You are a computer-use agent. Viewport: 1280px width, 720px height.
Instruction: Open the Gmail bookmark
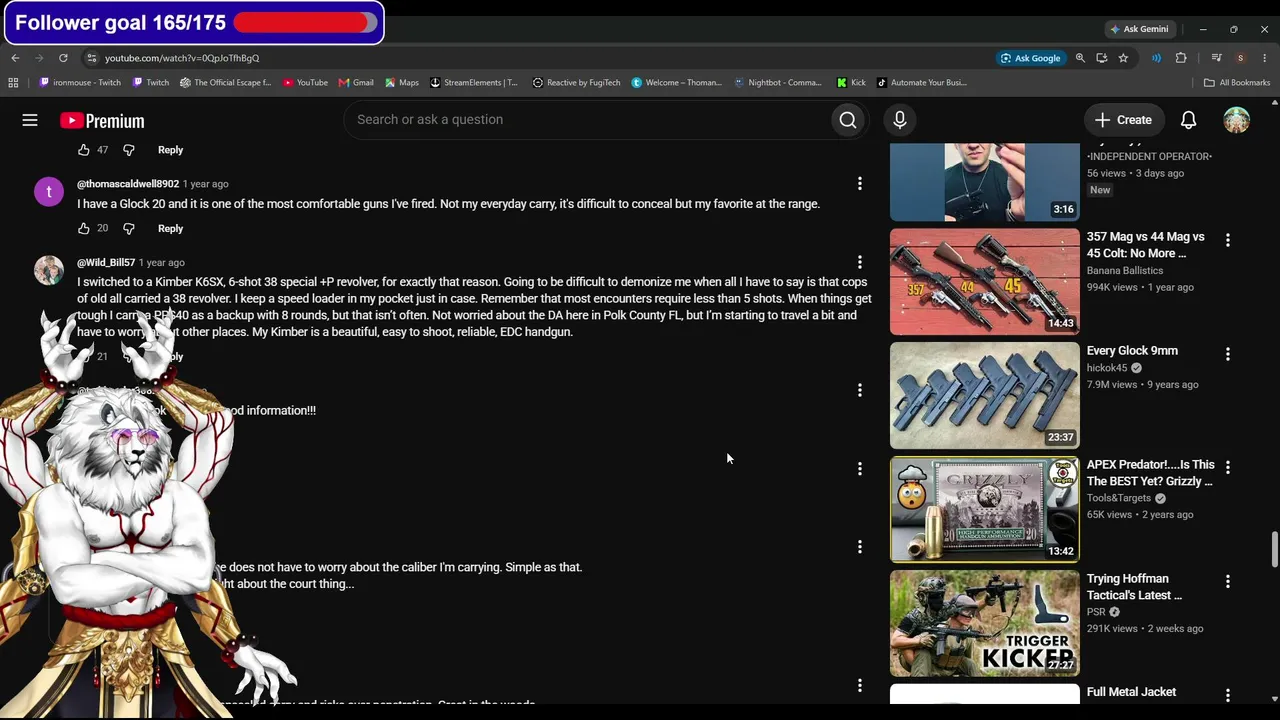[x=356, y=83]
